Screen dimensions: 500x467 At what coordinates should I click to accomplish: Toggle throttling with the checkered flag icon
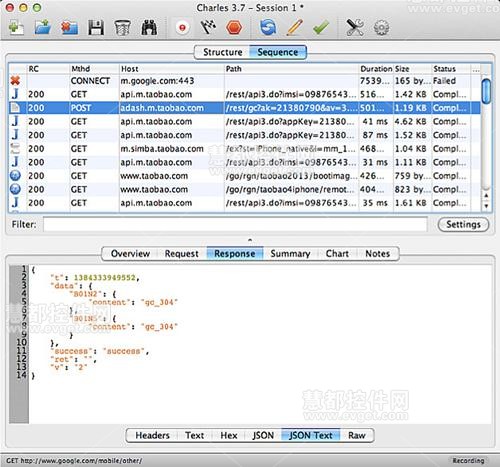tap(208, 28)
